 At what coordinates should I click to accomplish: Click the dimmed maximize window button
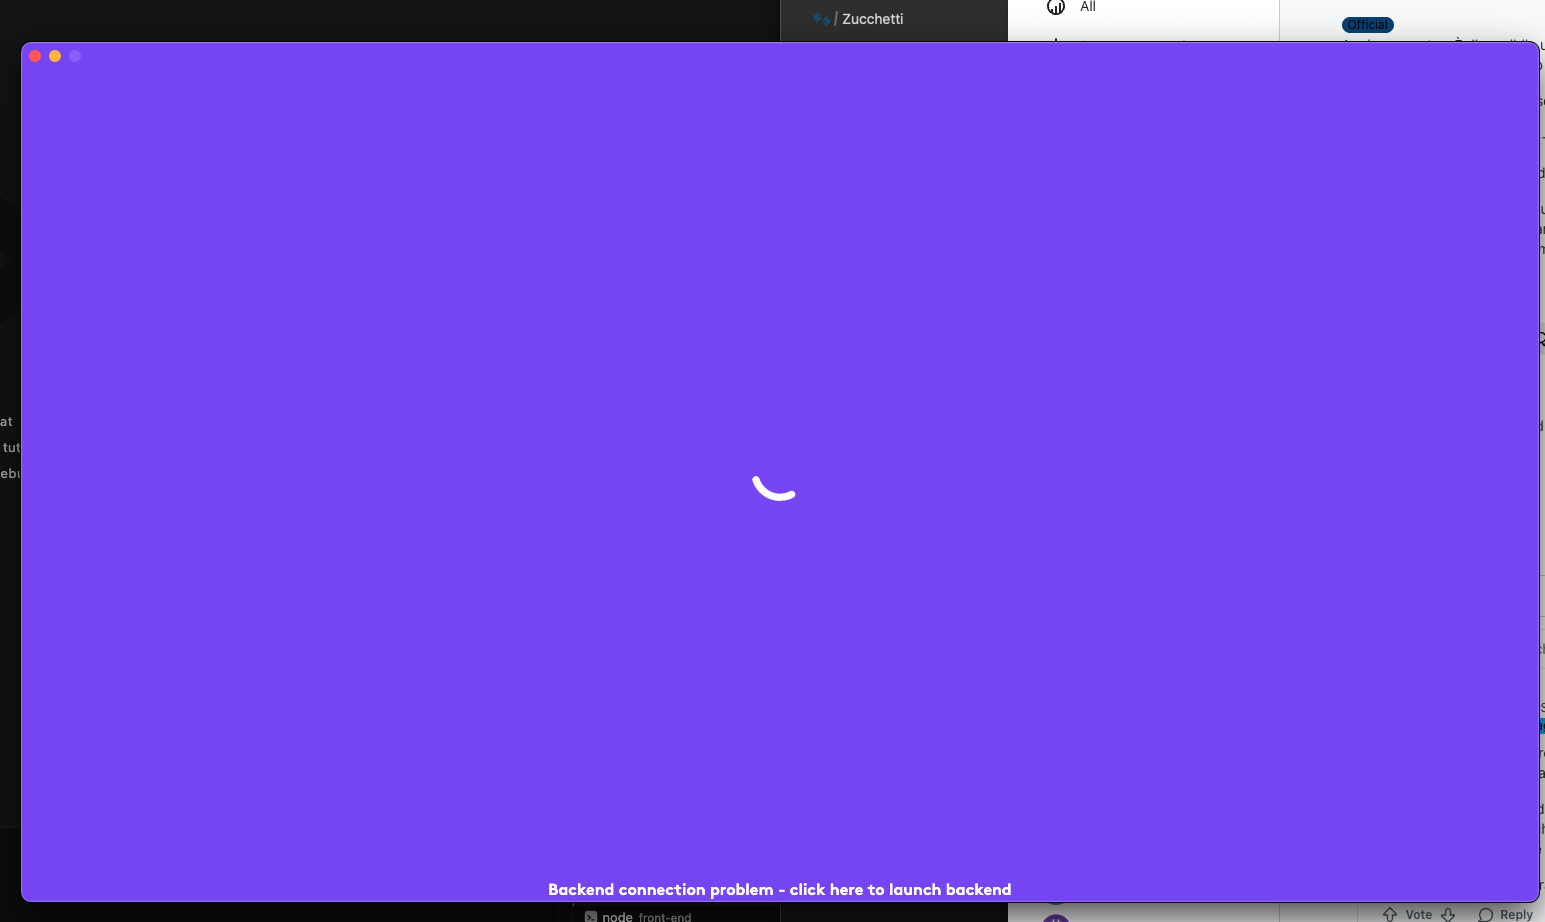coord(75,56)
